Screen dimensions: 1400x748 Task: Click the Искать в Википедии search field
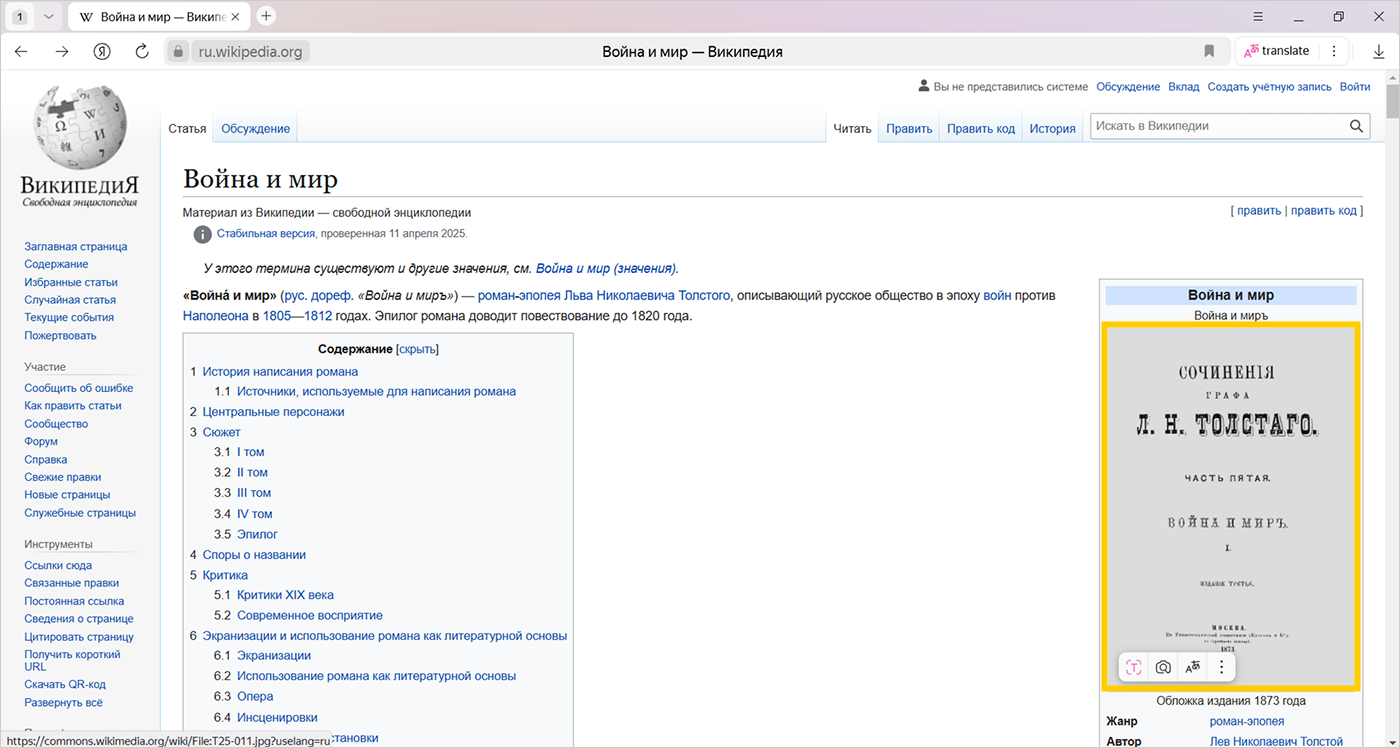pos(1215,126)
